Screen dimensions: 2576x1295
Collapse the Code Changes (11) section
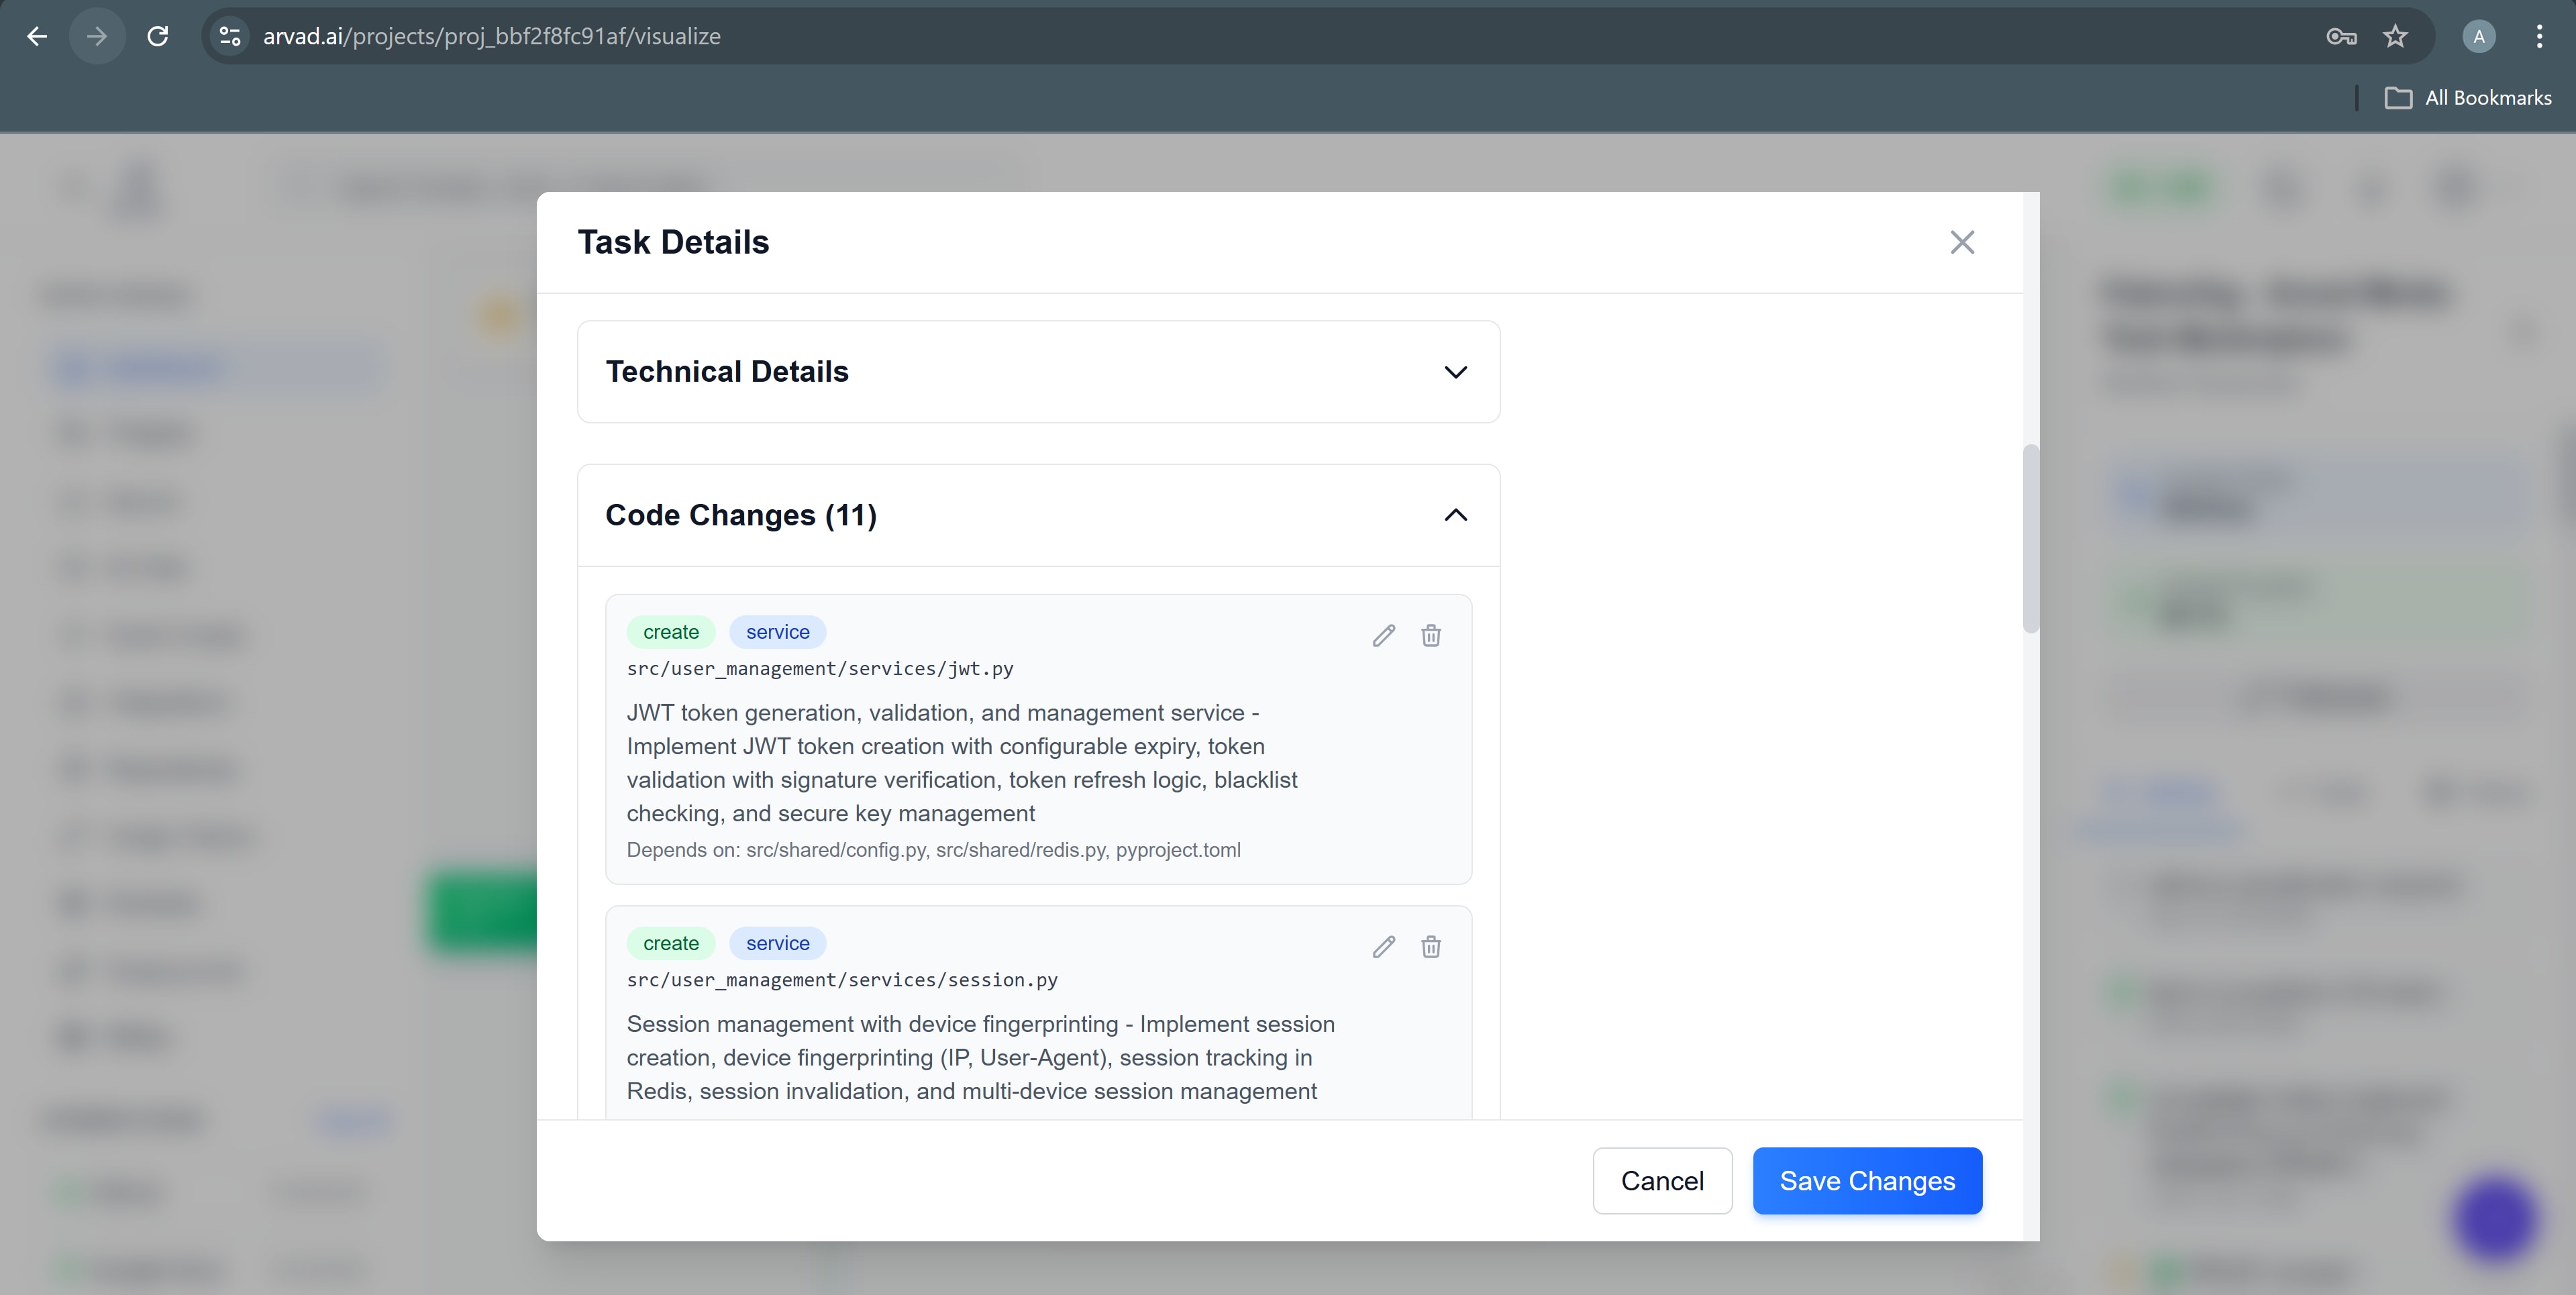(1455, 515)
